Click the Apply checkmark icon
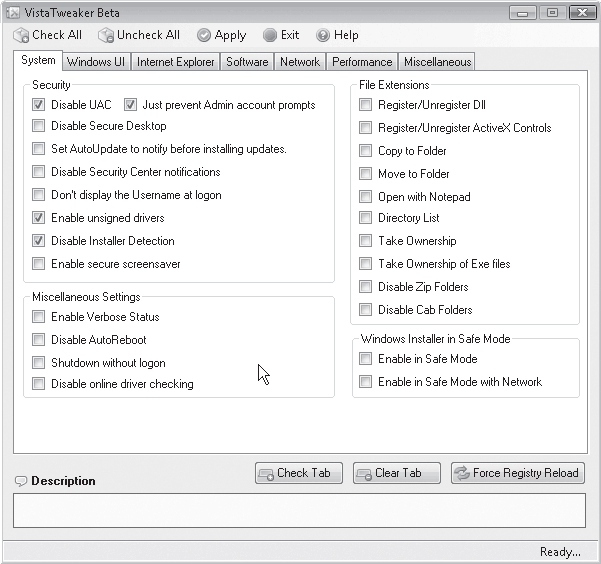Image resolution: width=601 pixels, height=564 pixels. pos(204,35)
